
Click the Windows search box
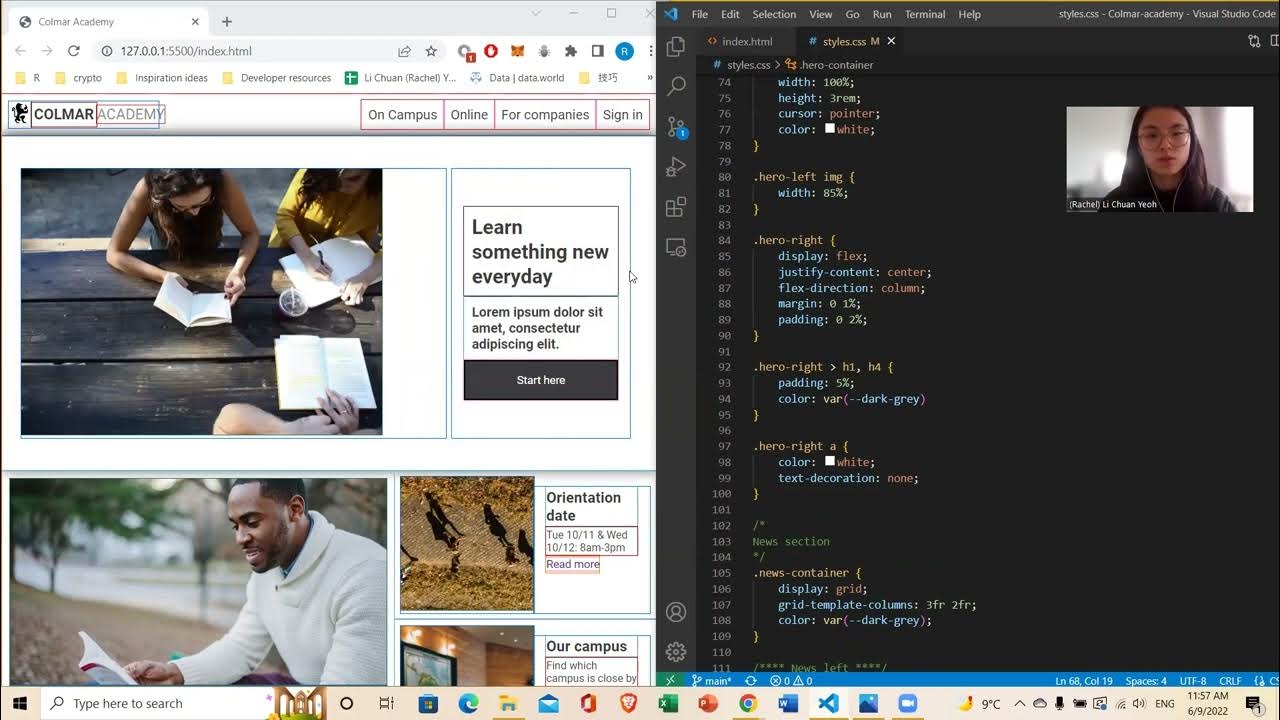[x=157, y=703]
